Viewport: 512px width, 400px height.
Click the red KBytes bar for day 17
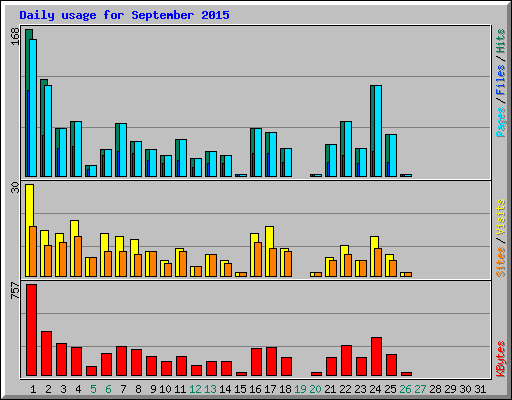[271, 362]
